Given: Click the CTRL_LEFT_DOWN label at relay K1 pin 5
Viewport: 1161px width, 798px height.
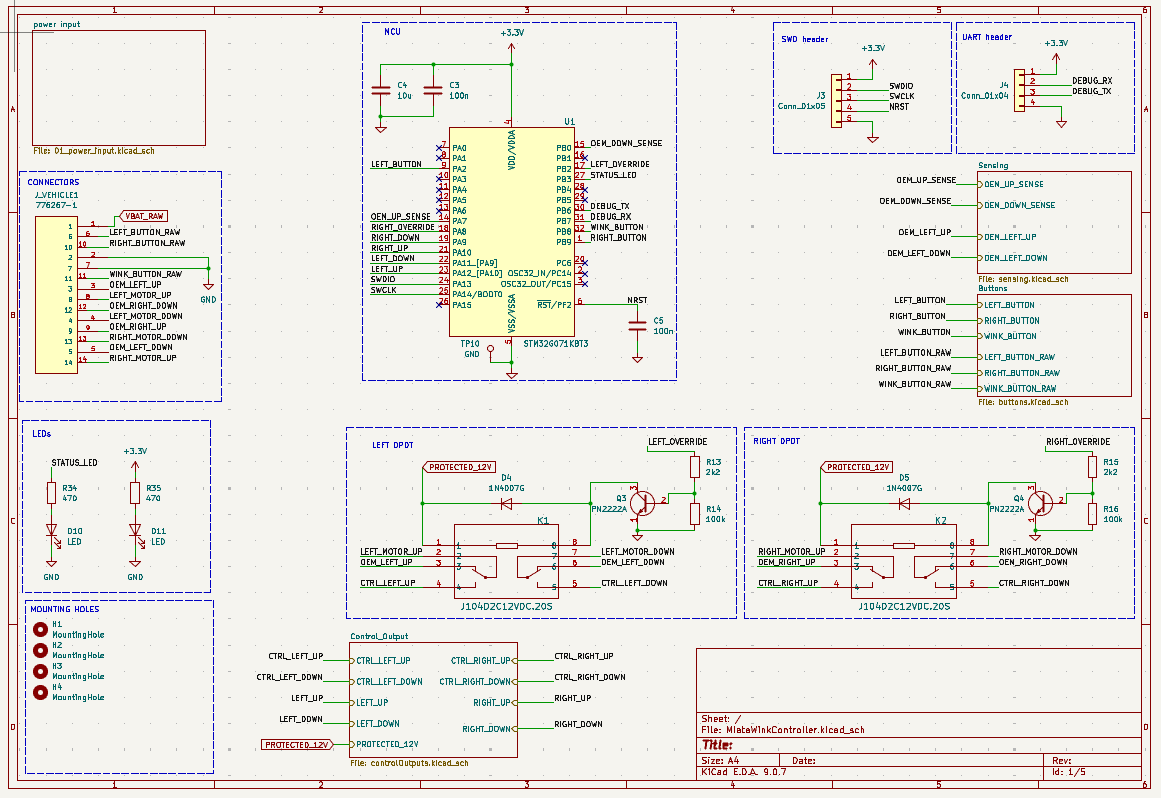Looking at the screenshot, I should 634,583.
